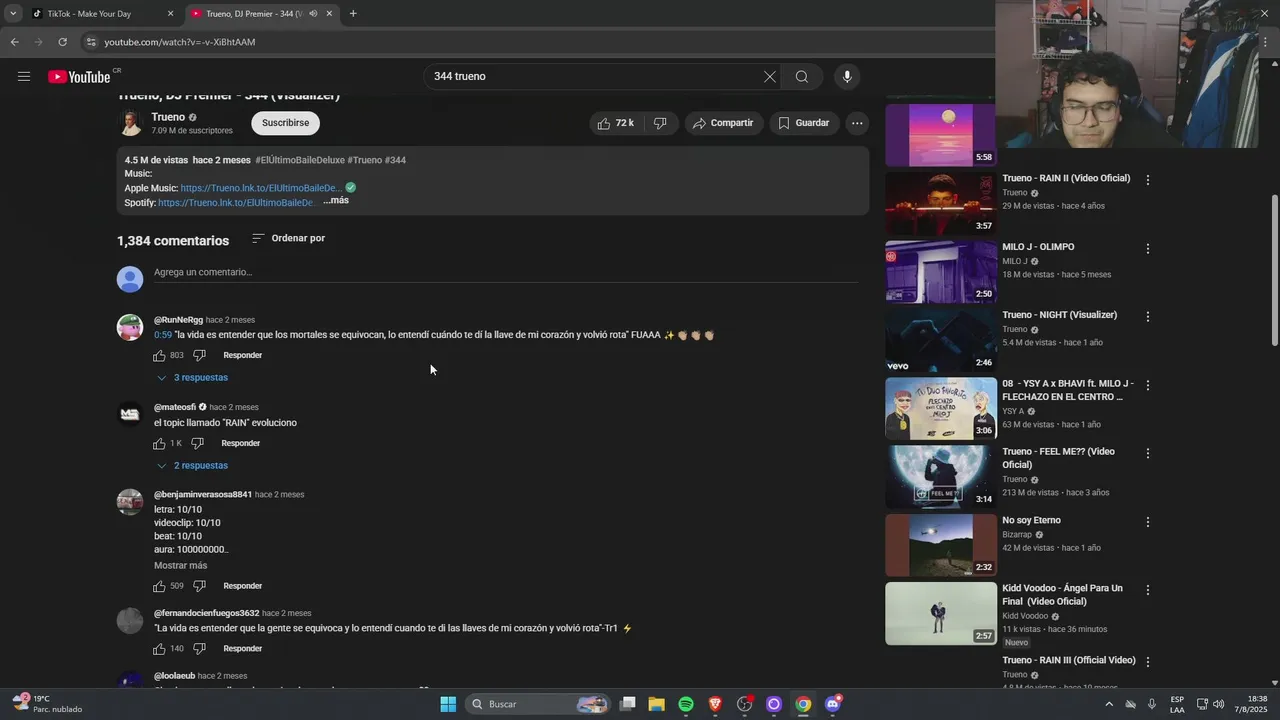Clear the search box with the X icon

click(770, 76)
